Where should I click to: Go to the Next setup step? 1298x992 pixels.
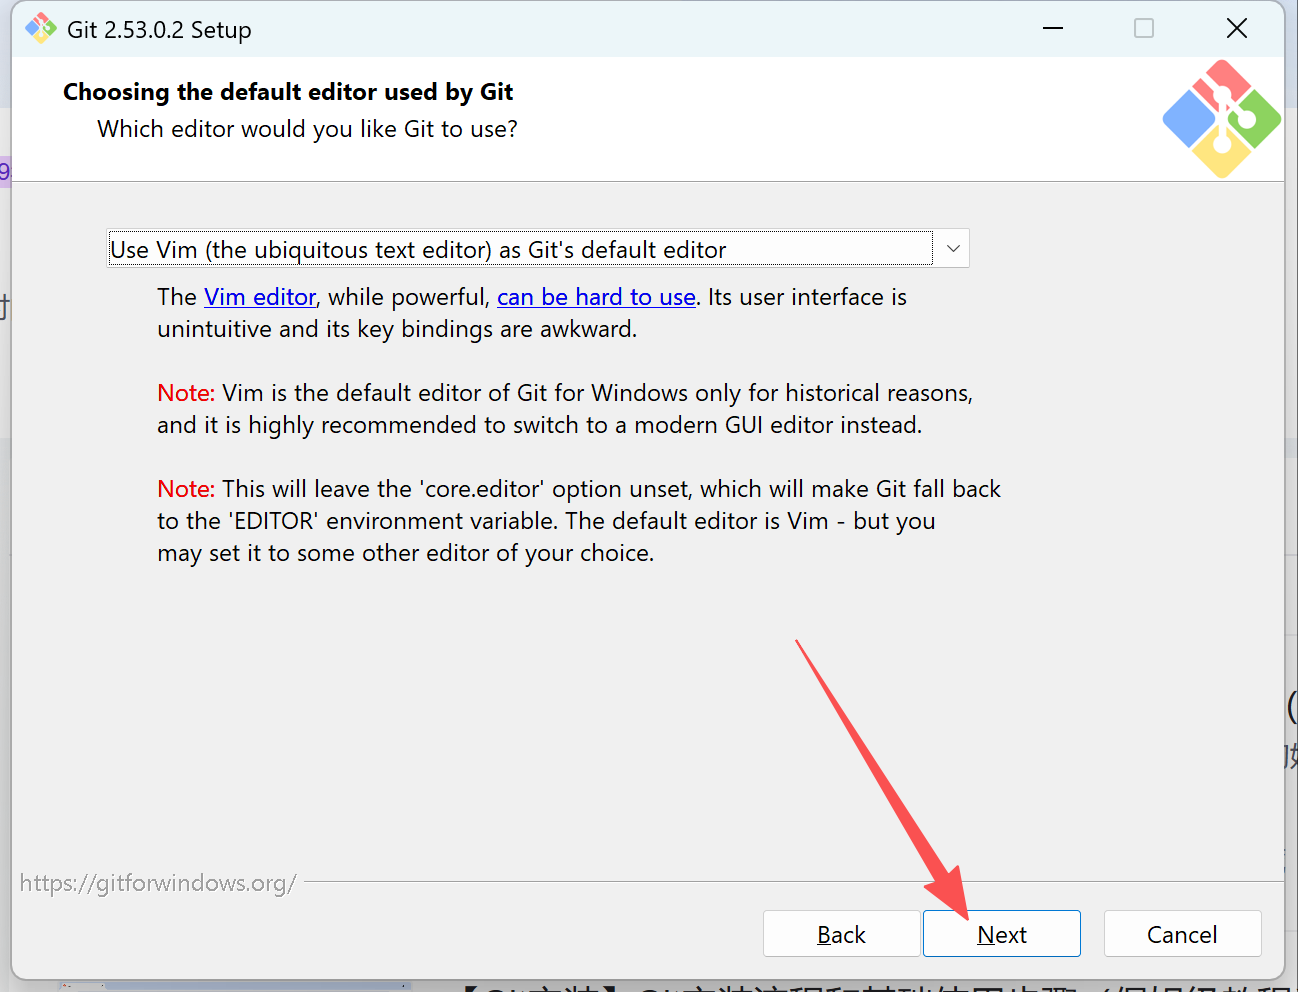[x=1002, y=934]
